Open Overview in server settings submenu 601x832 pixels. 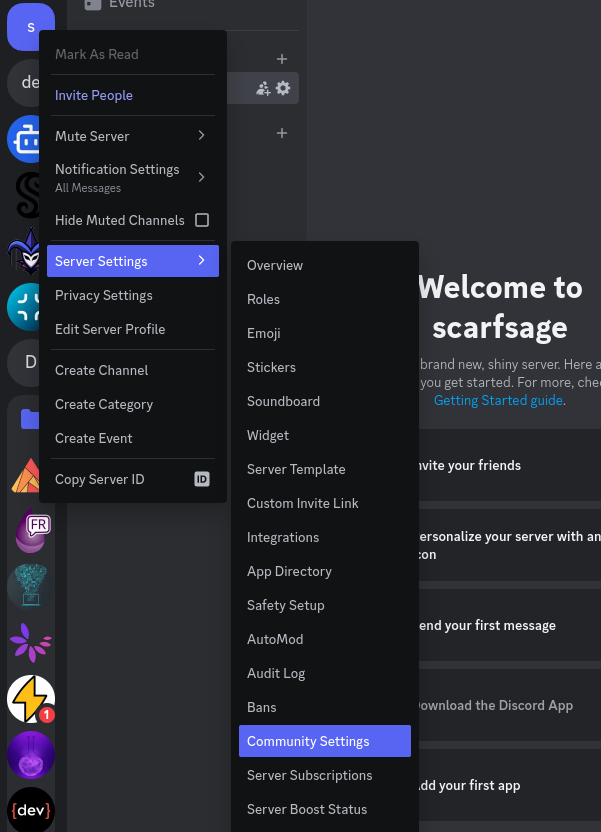(325, 265)
